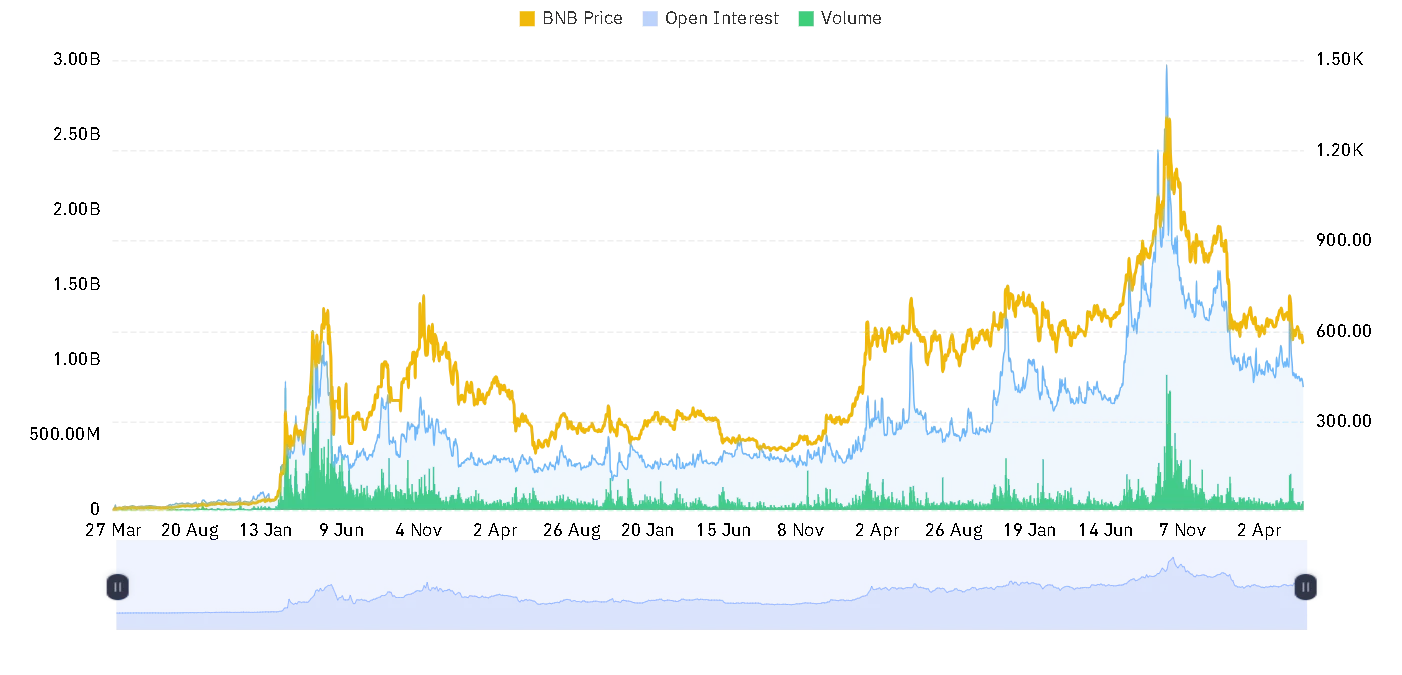Viewport: 1402px width, 675px height.
Task: Click the 500.00M left axis label
Action: tap(67, 434)
